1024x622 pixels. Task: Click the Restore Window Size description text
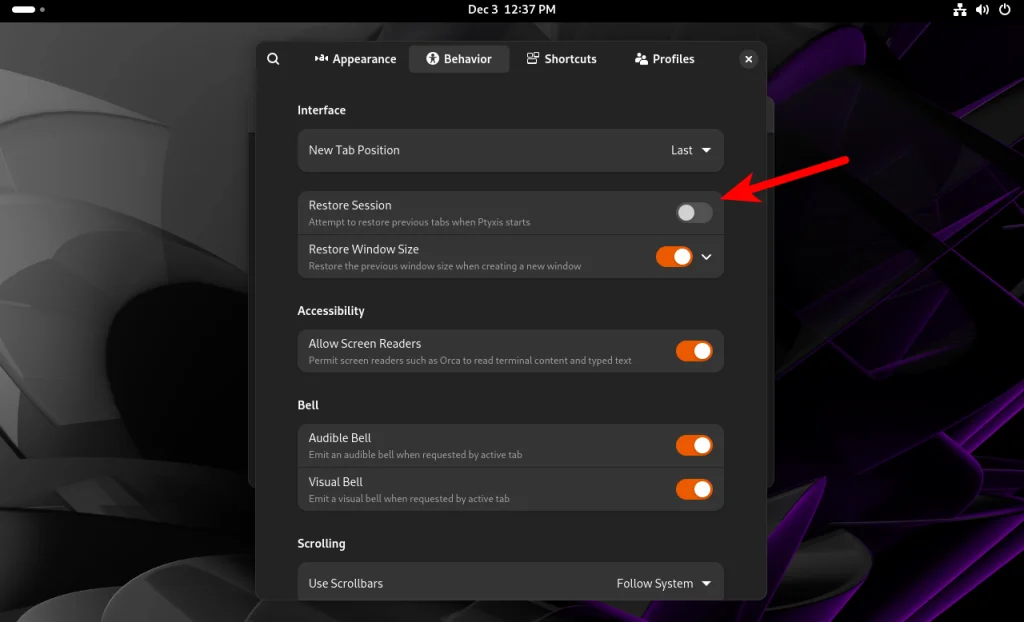point(445,266)
